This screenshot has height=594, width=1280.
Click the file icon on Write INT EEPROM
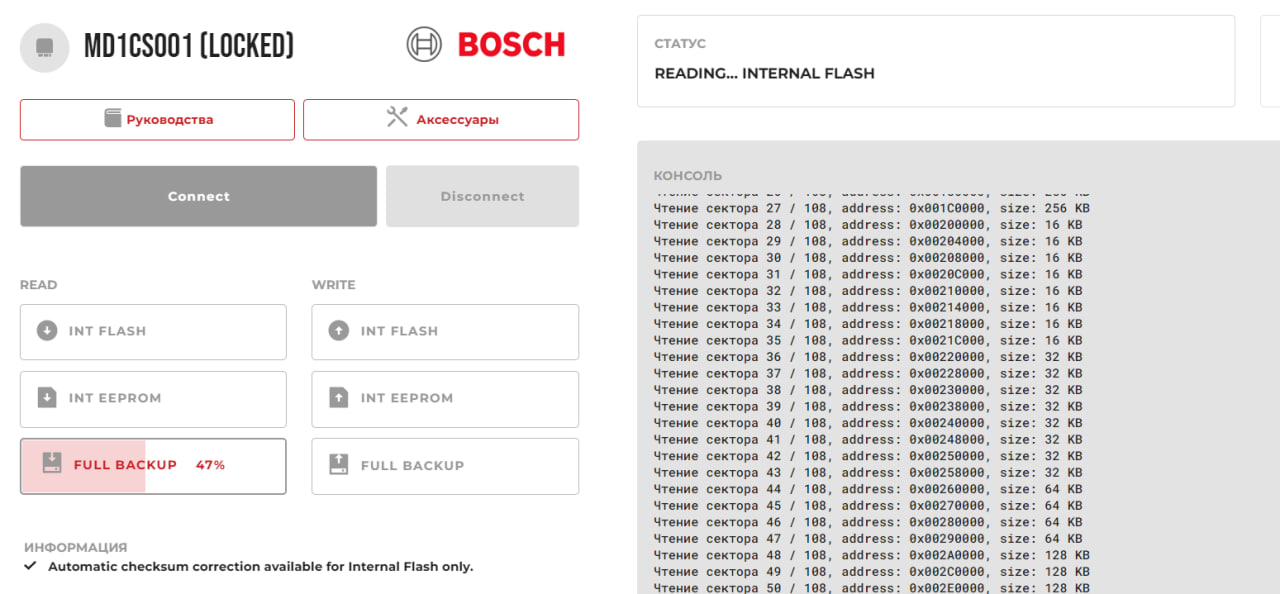click(339, 398)
